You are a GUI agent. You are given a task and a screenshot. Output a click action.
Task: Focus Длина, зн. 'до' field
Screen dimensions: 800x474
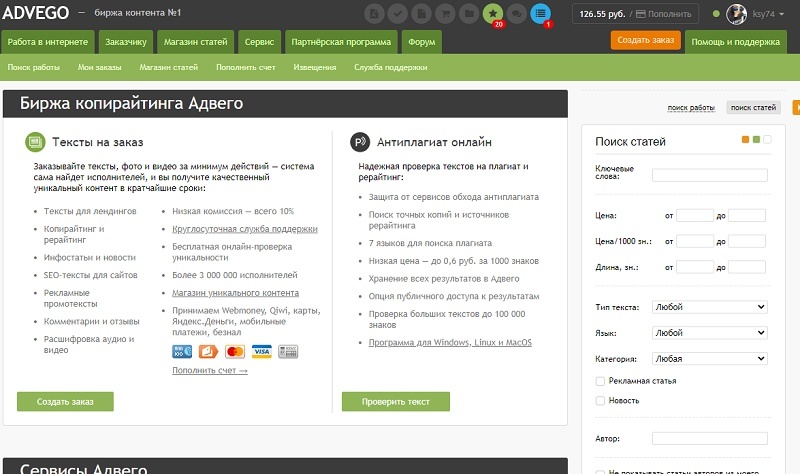[747, 267]
